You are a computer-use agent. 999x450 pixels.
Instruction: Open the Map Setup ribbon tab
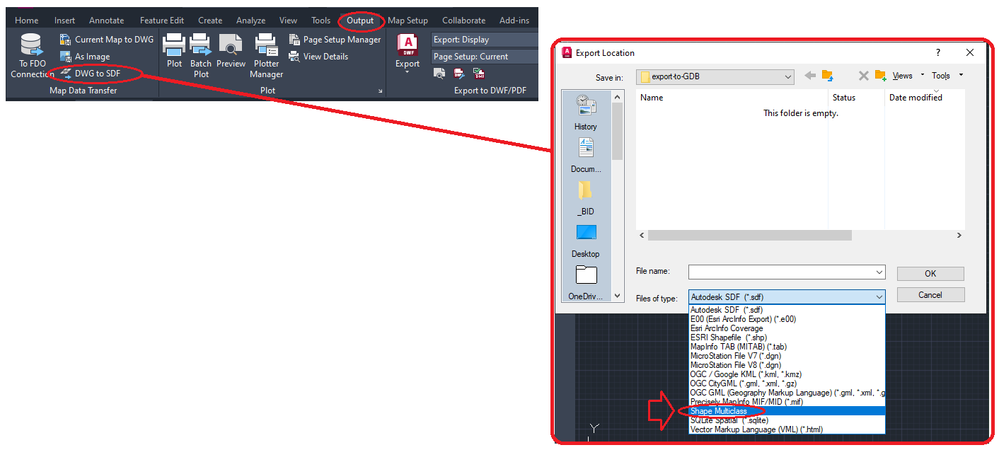pos(408,20)
